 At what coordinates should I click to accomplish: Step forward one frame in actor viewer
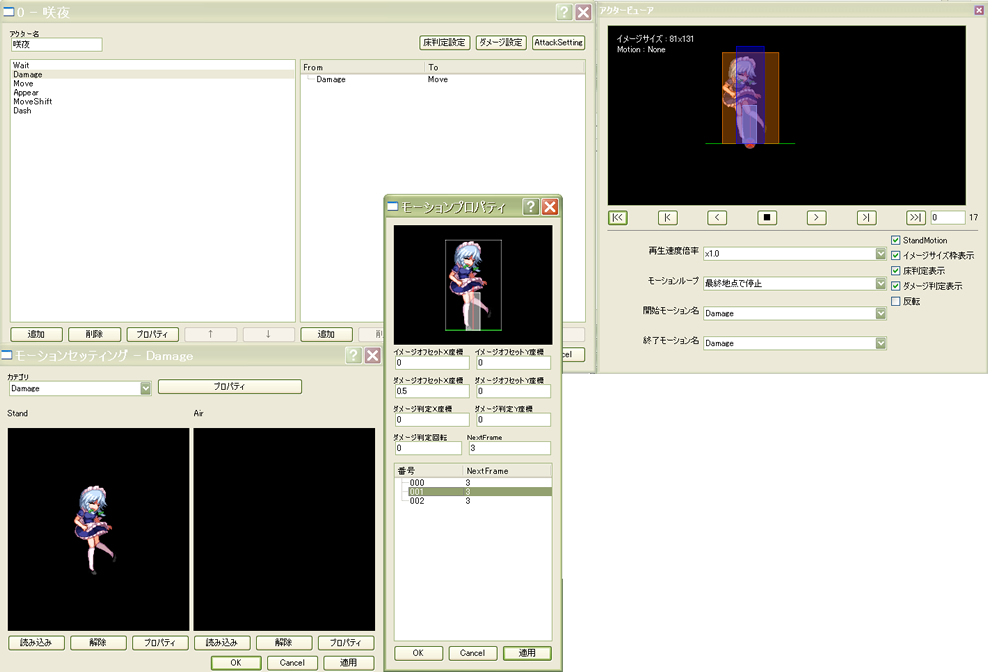coord(816,217)
